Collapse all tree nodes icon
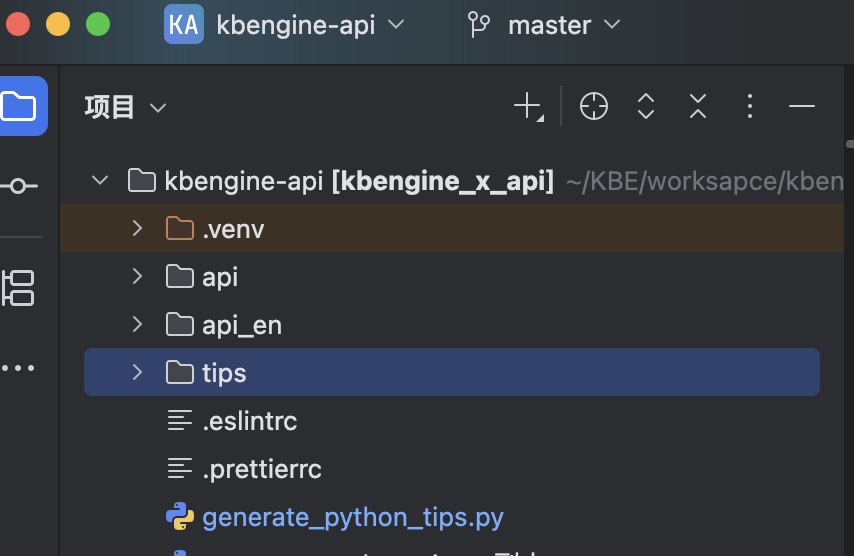This screenshot has width=854, height=556. tap(698, 106)
